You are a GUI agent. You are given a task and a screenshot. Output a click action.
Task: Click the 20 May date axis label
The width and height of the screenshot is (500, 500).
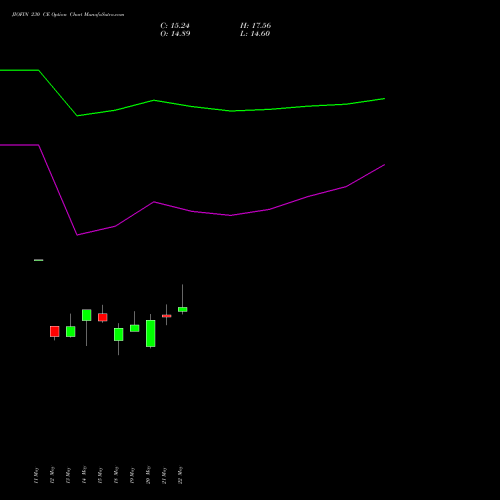click(148, 475)
